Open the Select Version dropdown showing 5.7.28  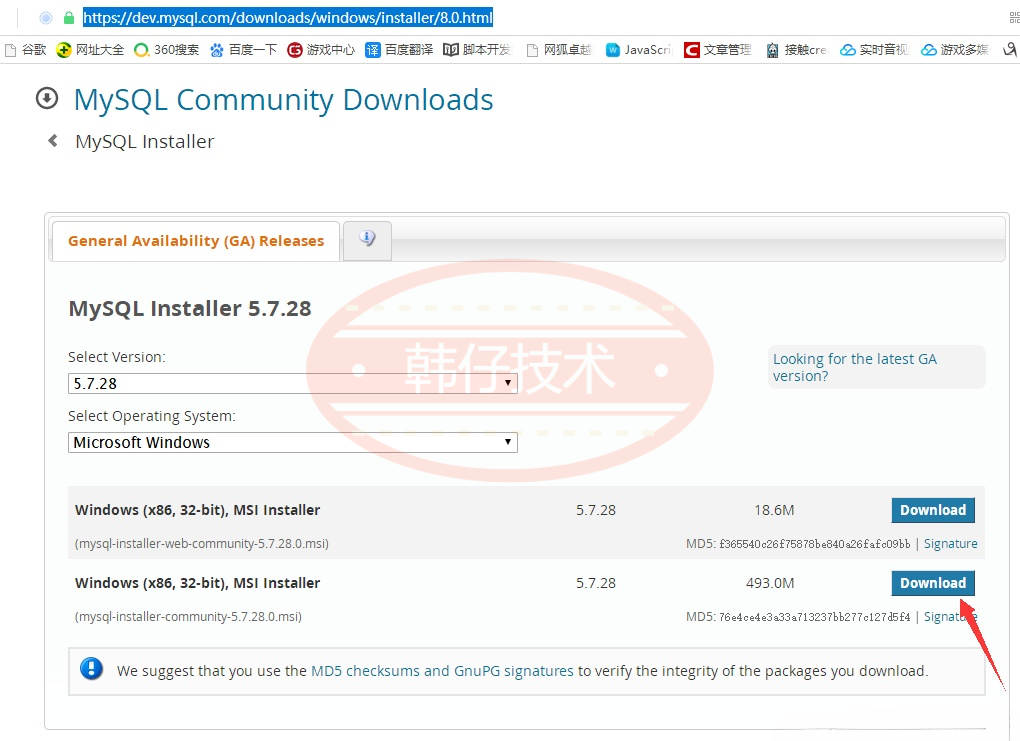pos(293,383)
